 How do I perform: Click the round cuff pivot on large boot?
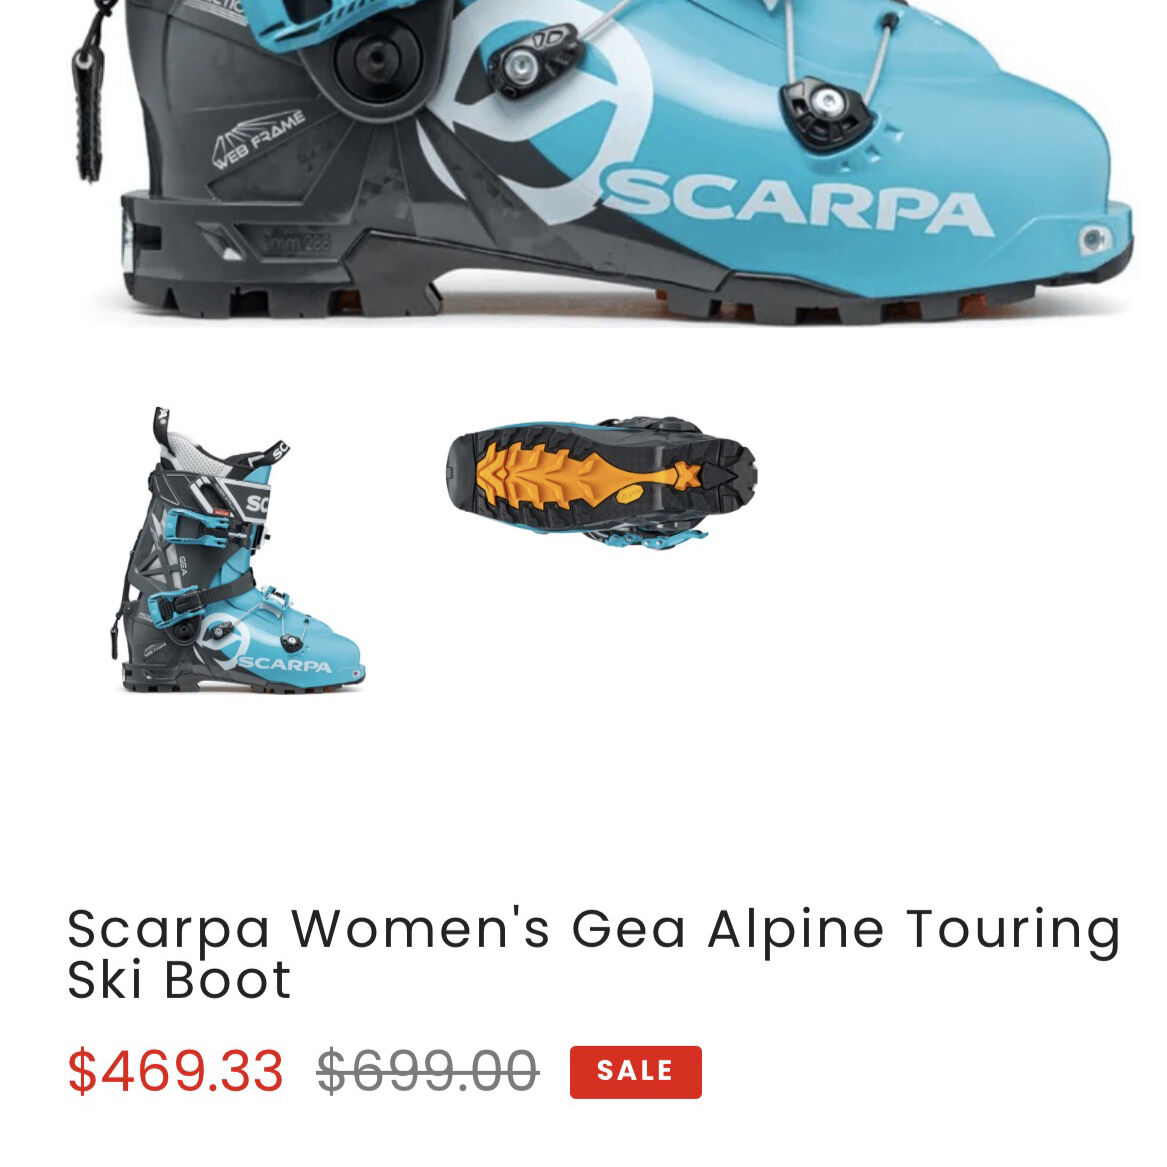coord(377,61)
